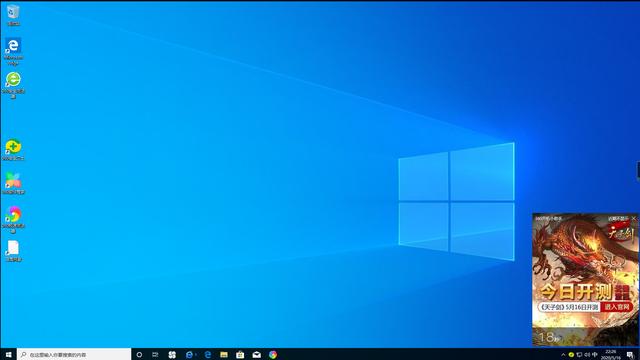Launch Microsoft Edge from the taskbar
640x360 pixels.
pyautogui.click(x=208, y=355)
